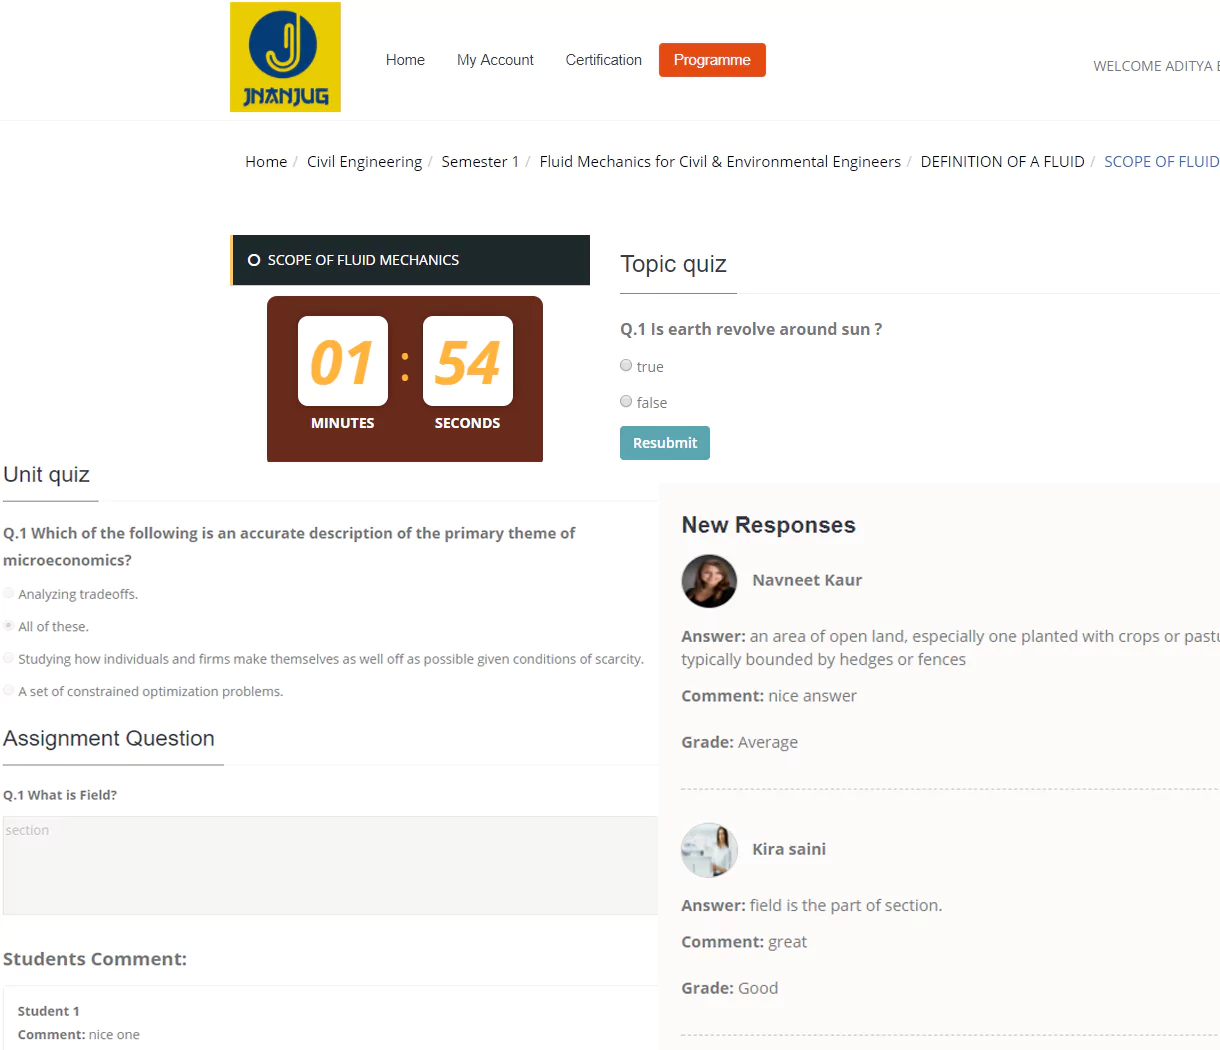The width and height of the screenshot is (1220, 1050).
Task: Click the timer minutes value 01
Action: point(343,361)
